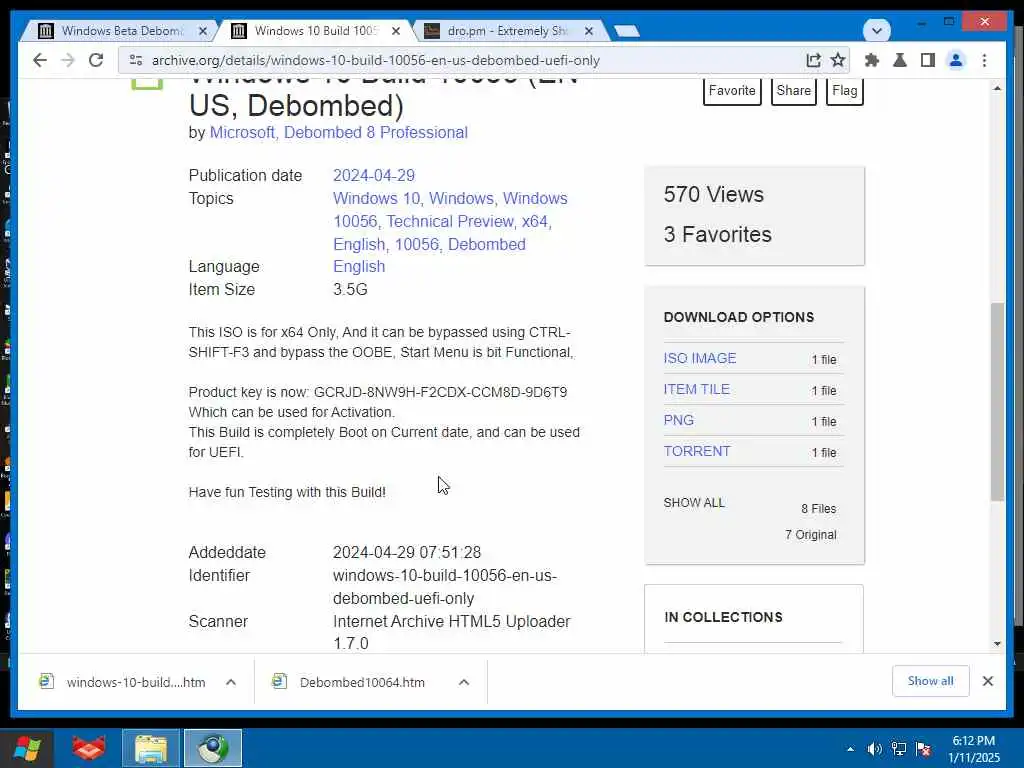Open the TORRENT download option
This screenshot has width=1024, height=768.
tap(697, 451)
